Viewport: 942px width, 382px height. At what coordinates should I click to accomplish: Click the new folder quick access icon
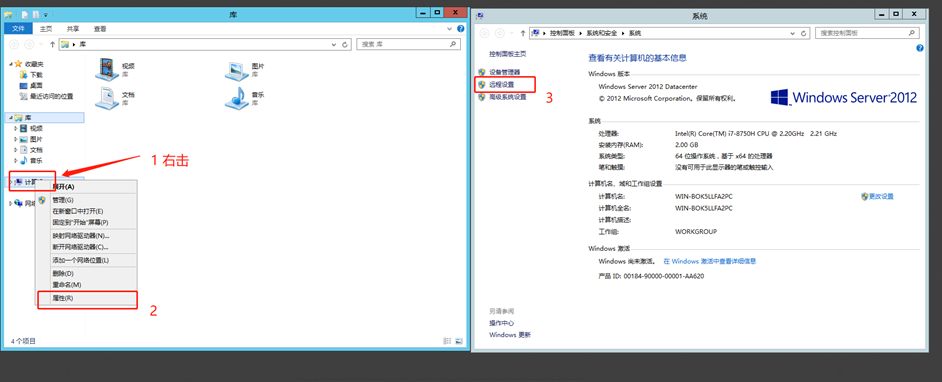click(x=36, y=14)
